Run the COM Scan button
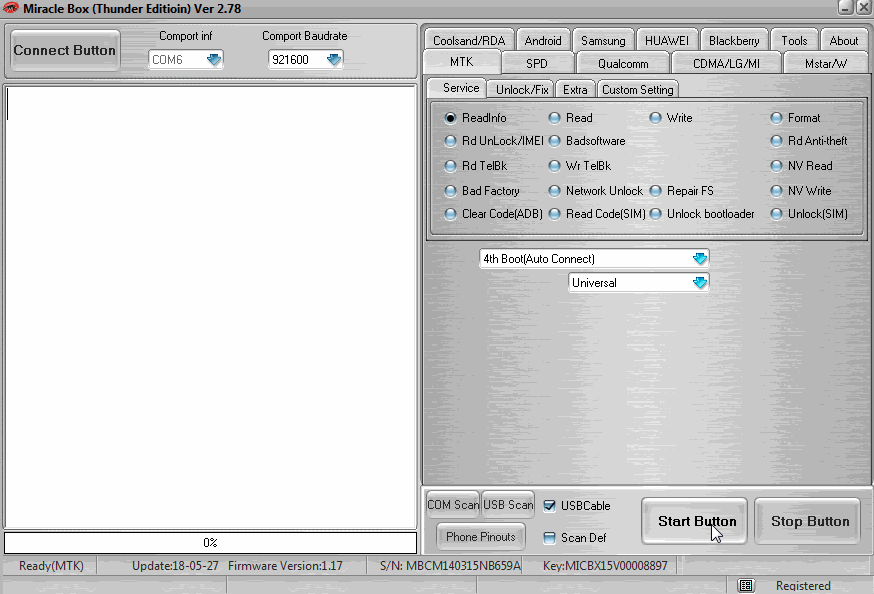The image size is (874, 594). 452,505
